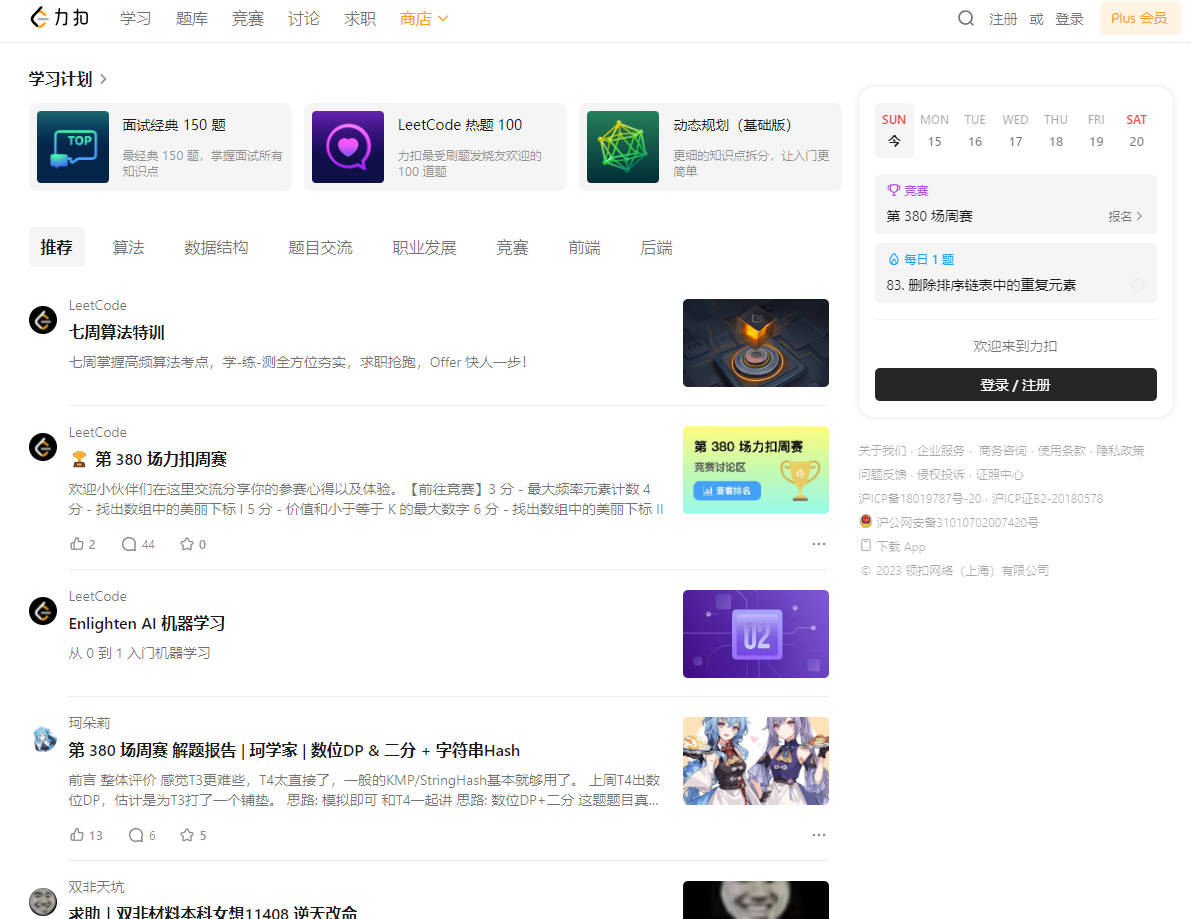Screen dimensions: 1191x919
Task: Open the 第 380 场力扣周赛 banner thumbnail
Action: 756,470
